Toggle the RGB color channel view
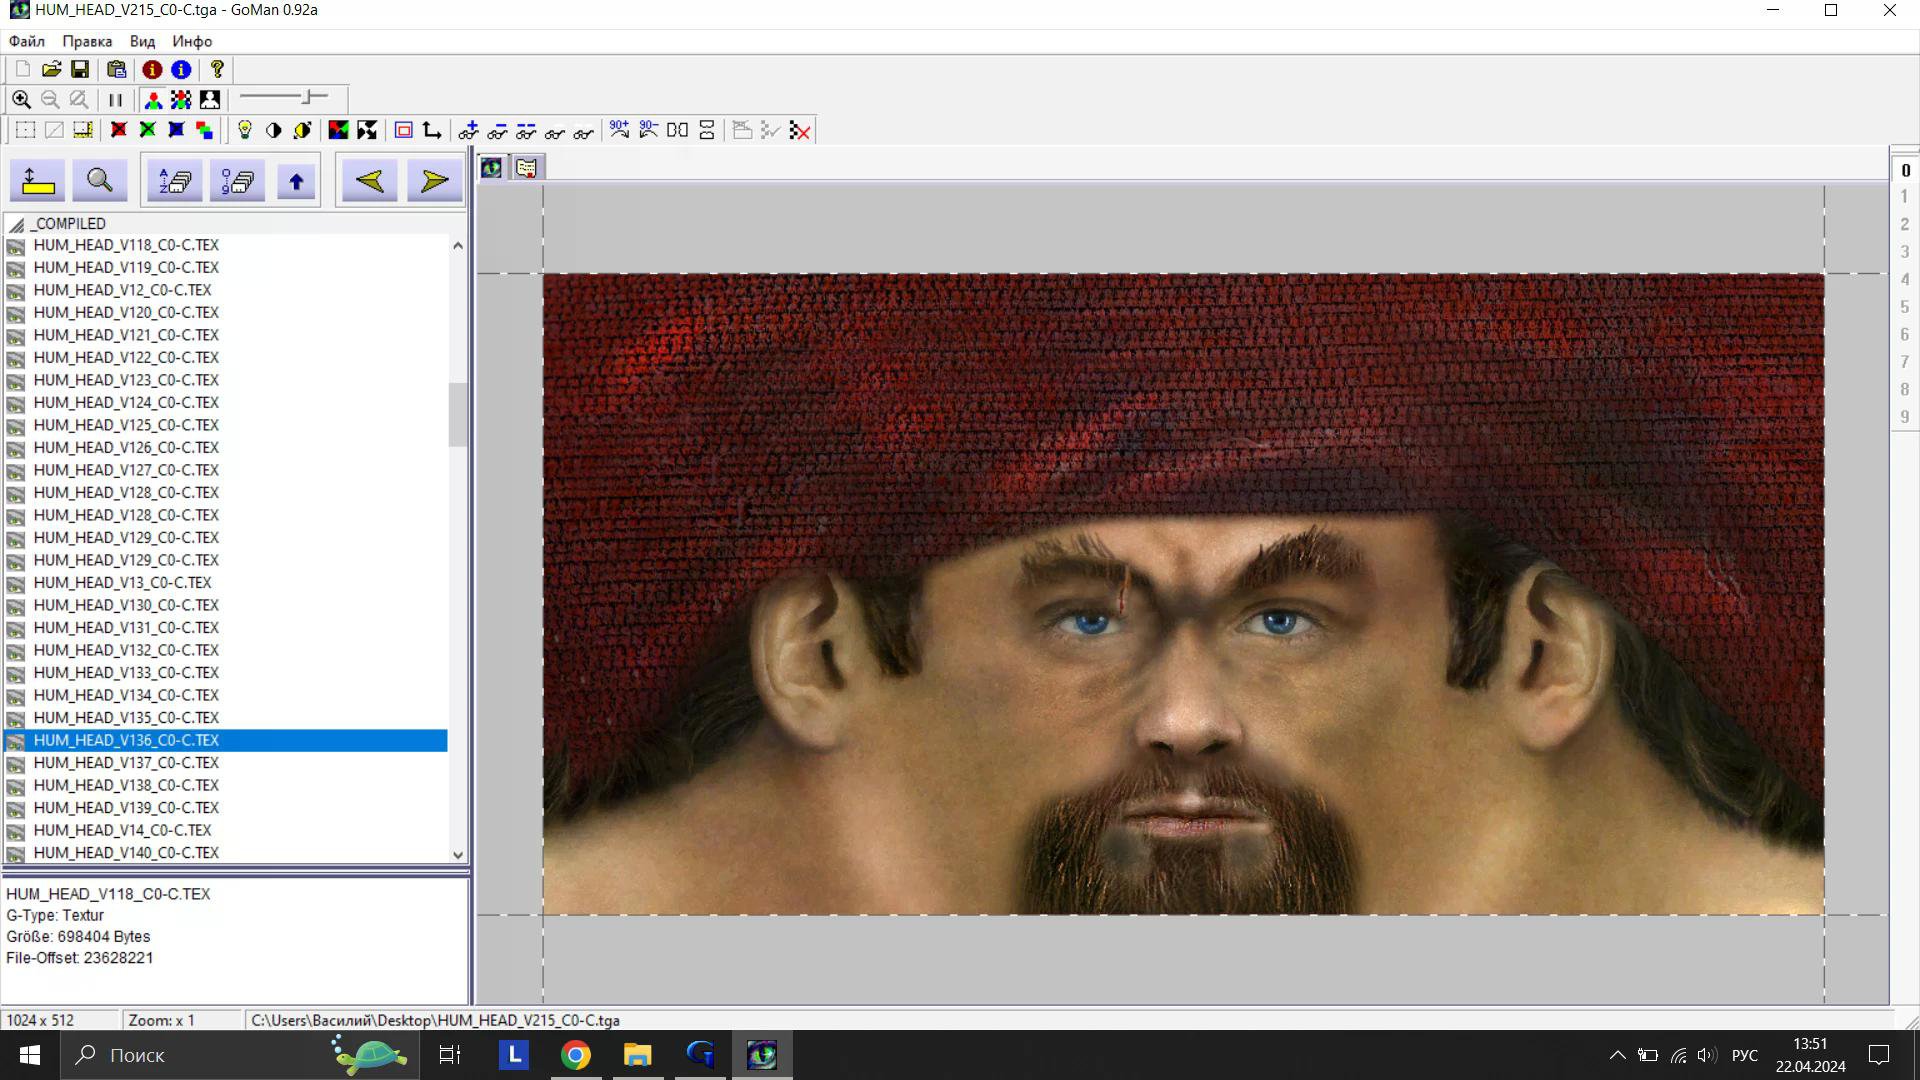Screen dimensions: 1920x1080 (153, 100)
